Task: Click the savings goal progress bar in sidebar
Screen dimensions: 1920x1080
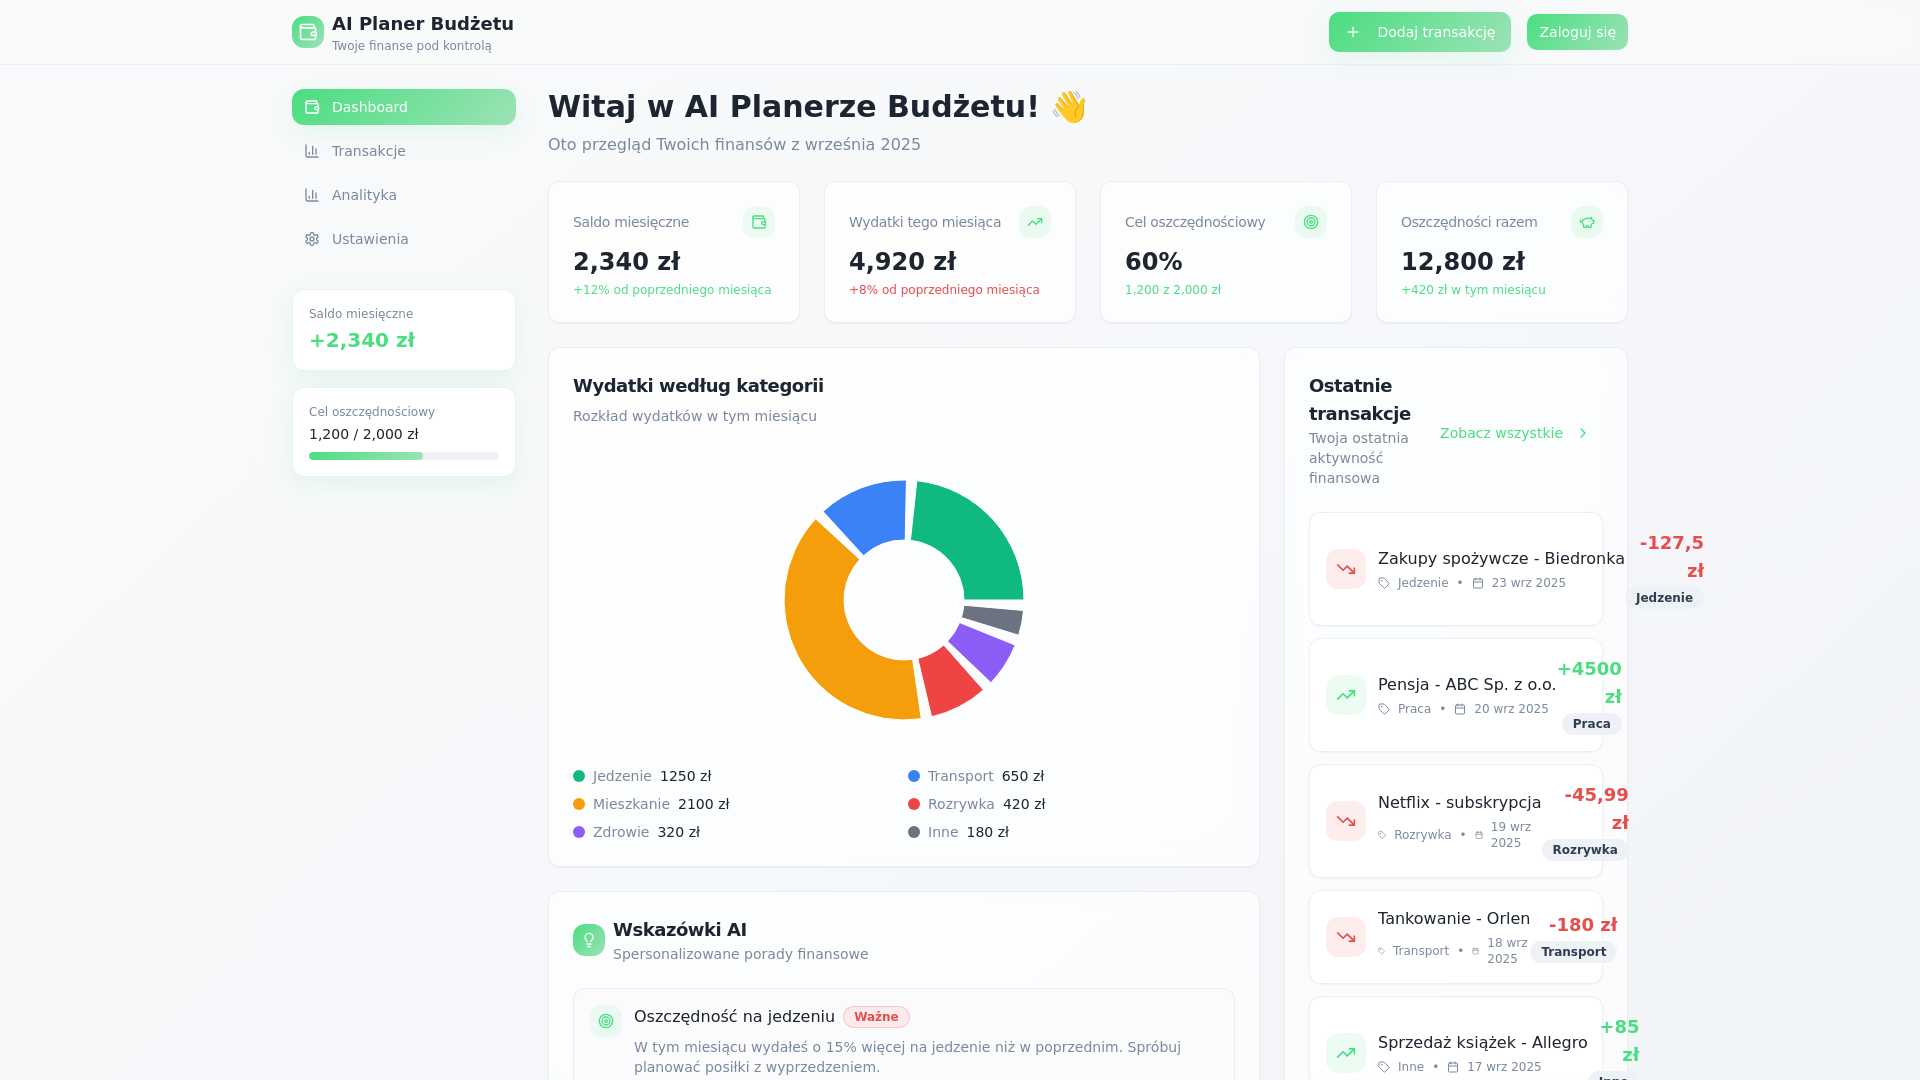Action: 404,456
